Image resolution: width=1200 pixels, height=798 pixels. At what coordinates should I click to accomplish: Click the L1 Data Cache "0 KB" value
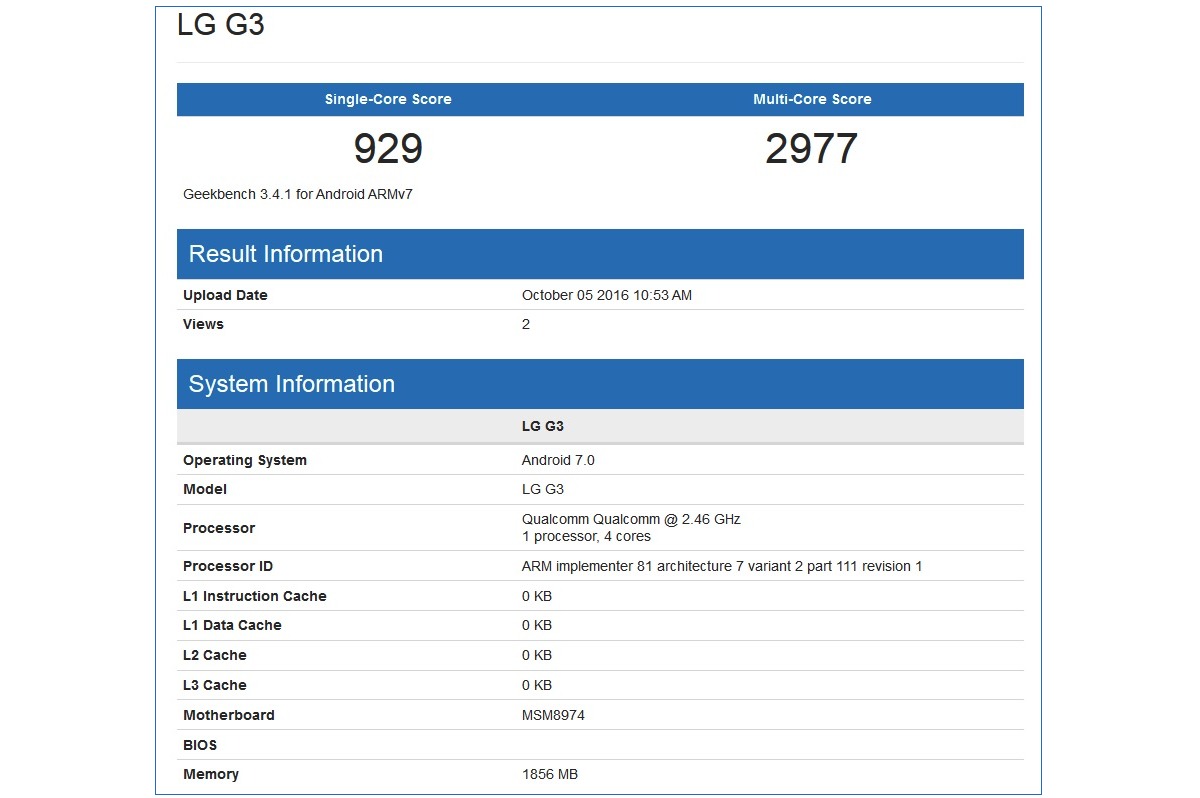tap(537, 625)
